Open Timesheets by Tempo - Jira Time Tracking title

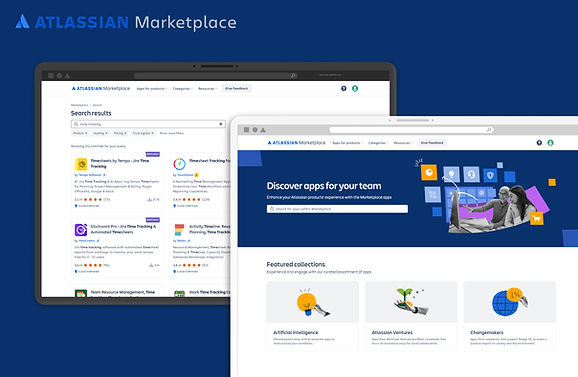coord(120,163)
